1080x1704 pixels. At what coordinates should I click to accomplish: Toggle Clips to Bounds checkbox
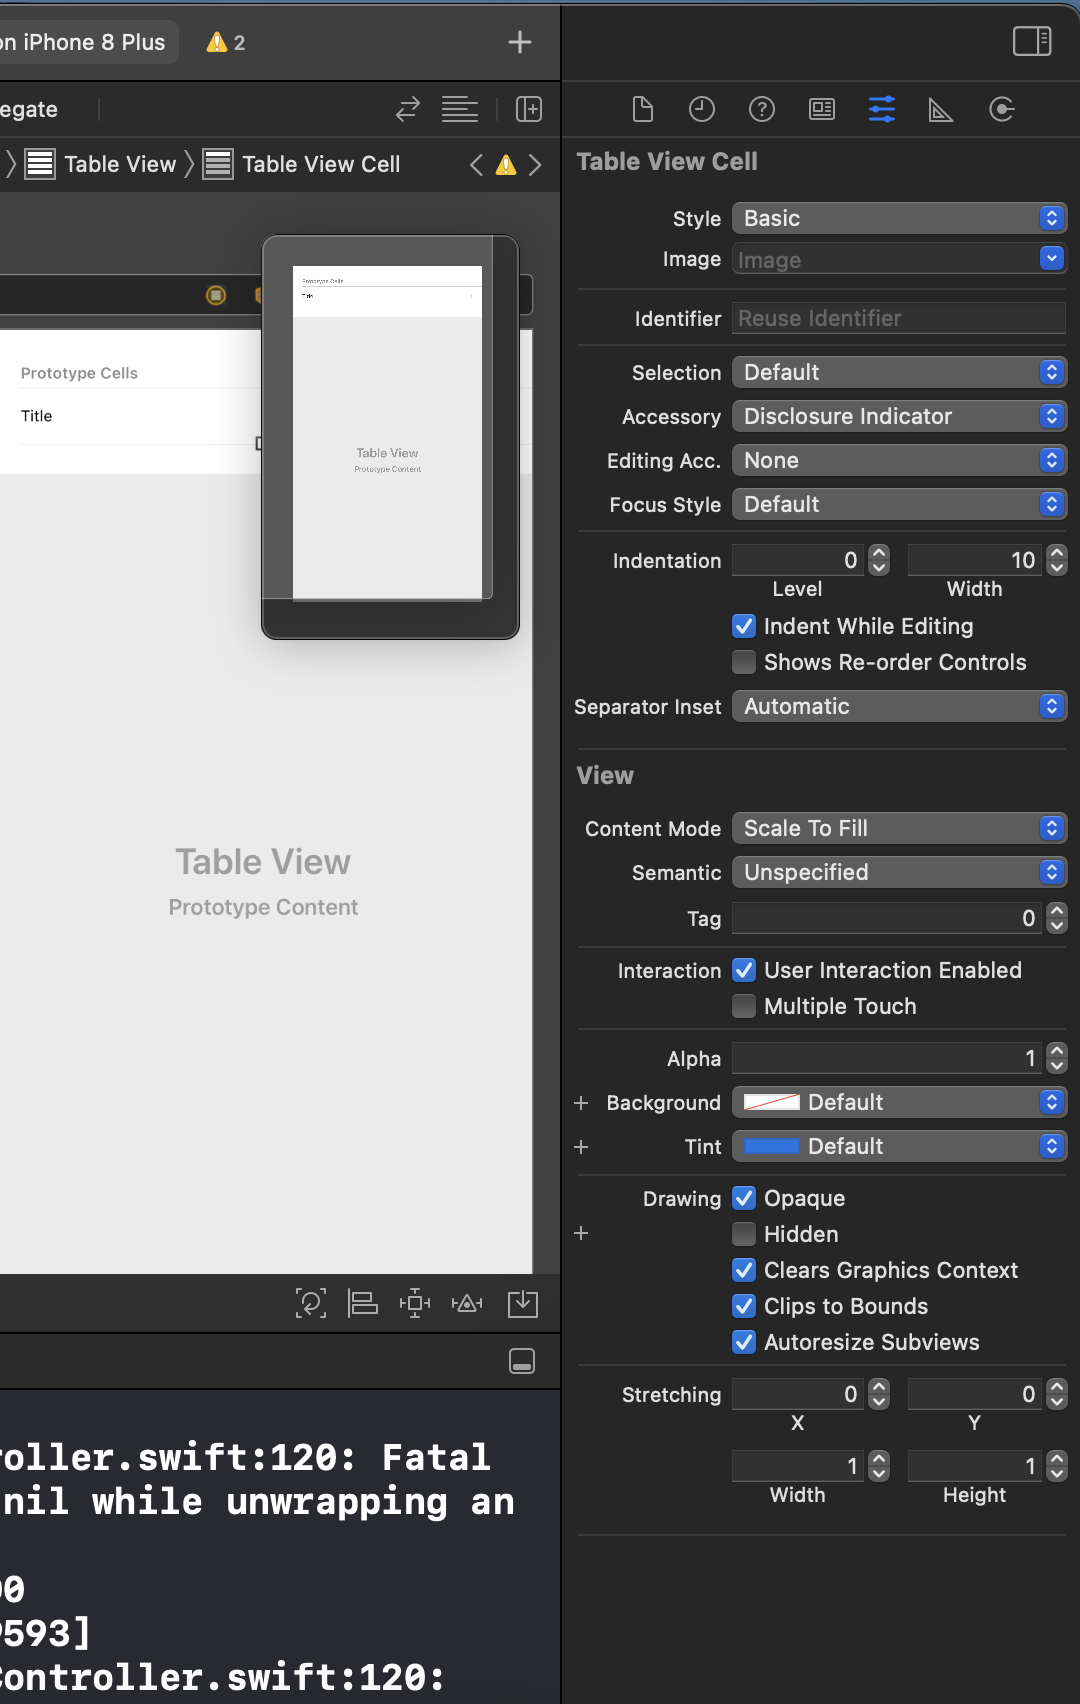(x=744, y=1306)
